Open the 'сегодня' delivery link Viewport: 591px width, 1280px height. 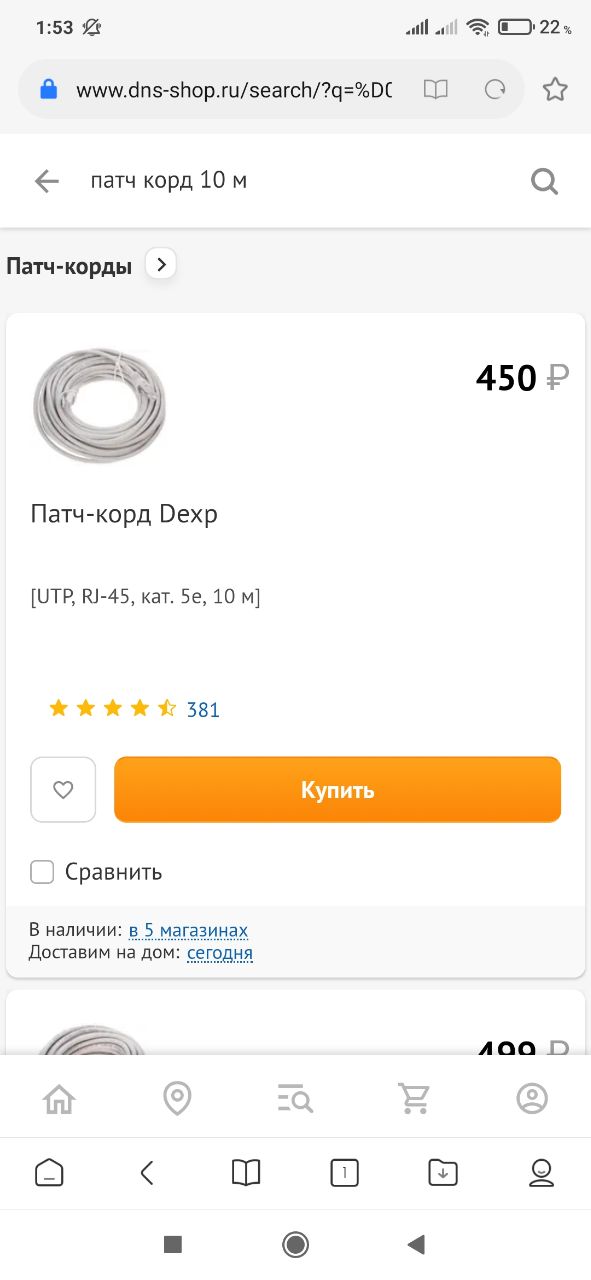click(220, 953)
